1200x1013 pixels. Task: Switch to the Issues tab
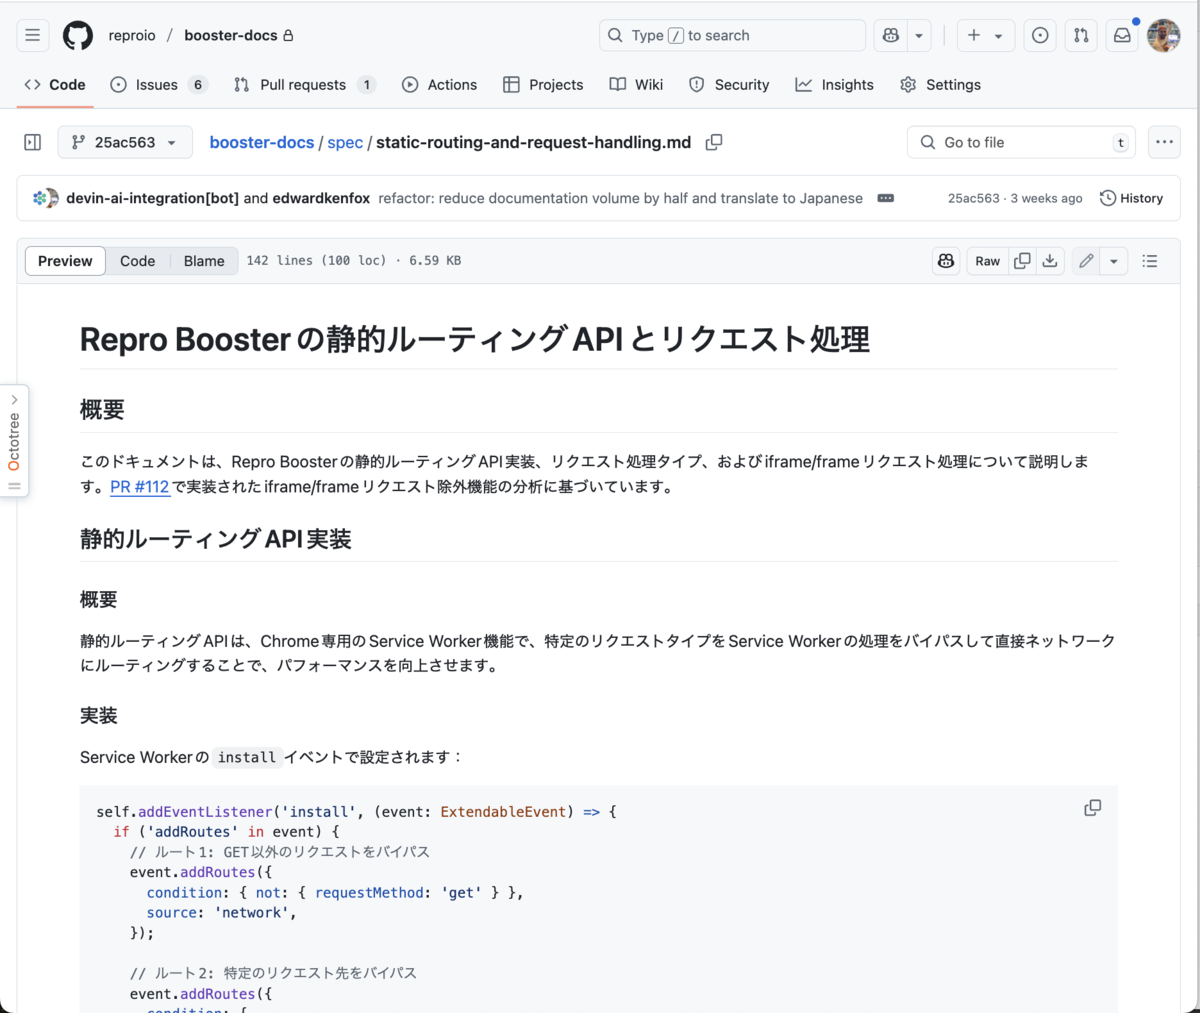159,85
